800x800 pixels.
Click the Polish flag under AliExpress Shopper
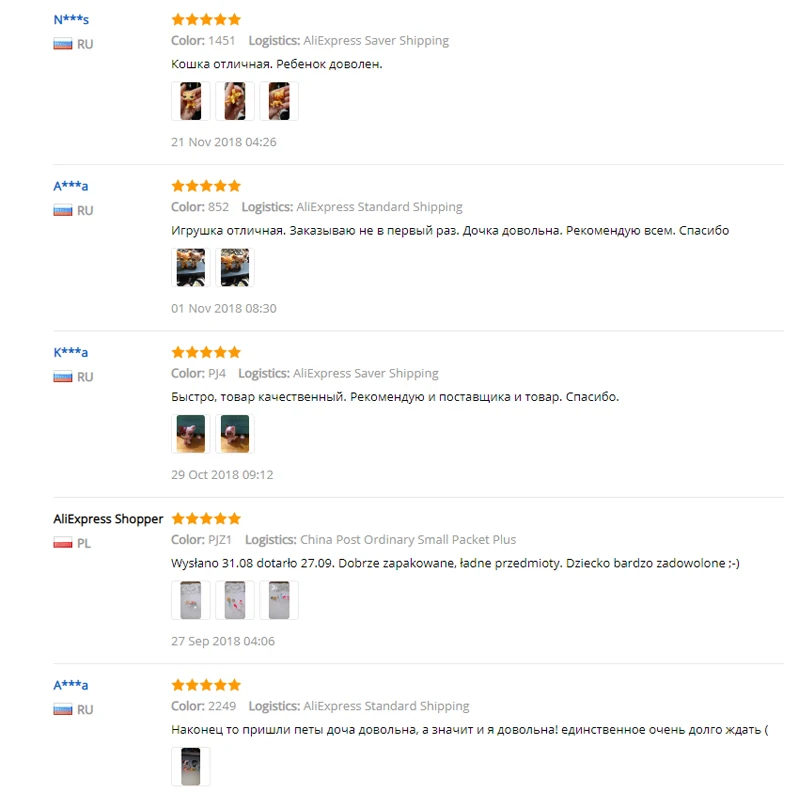point(63,543)
